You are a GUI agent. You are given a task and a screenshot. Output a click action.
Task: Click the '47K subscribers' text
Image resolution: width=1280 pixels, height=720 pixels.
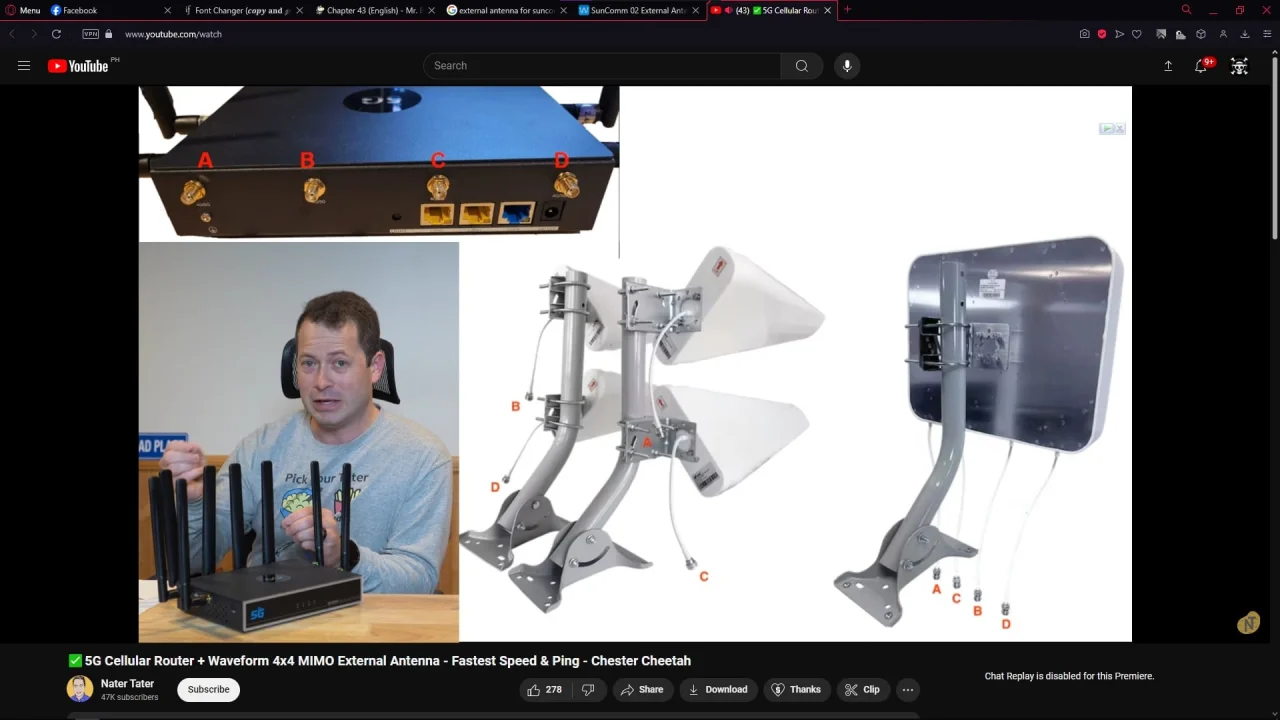click(x=130, y=697)
